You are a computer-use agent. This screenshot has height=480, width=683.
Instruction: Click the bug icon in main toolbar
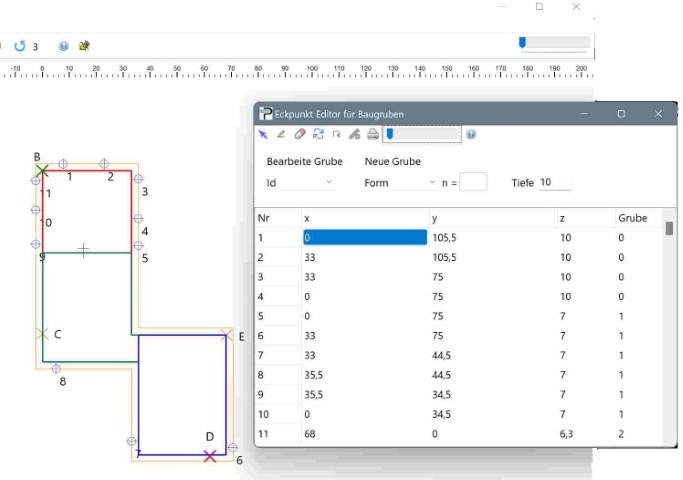tap(84, 46)
